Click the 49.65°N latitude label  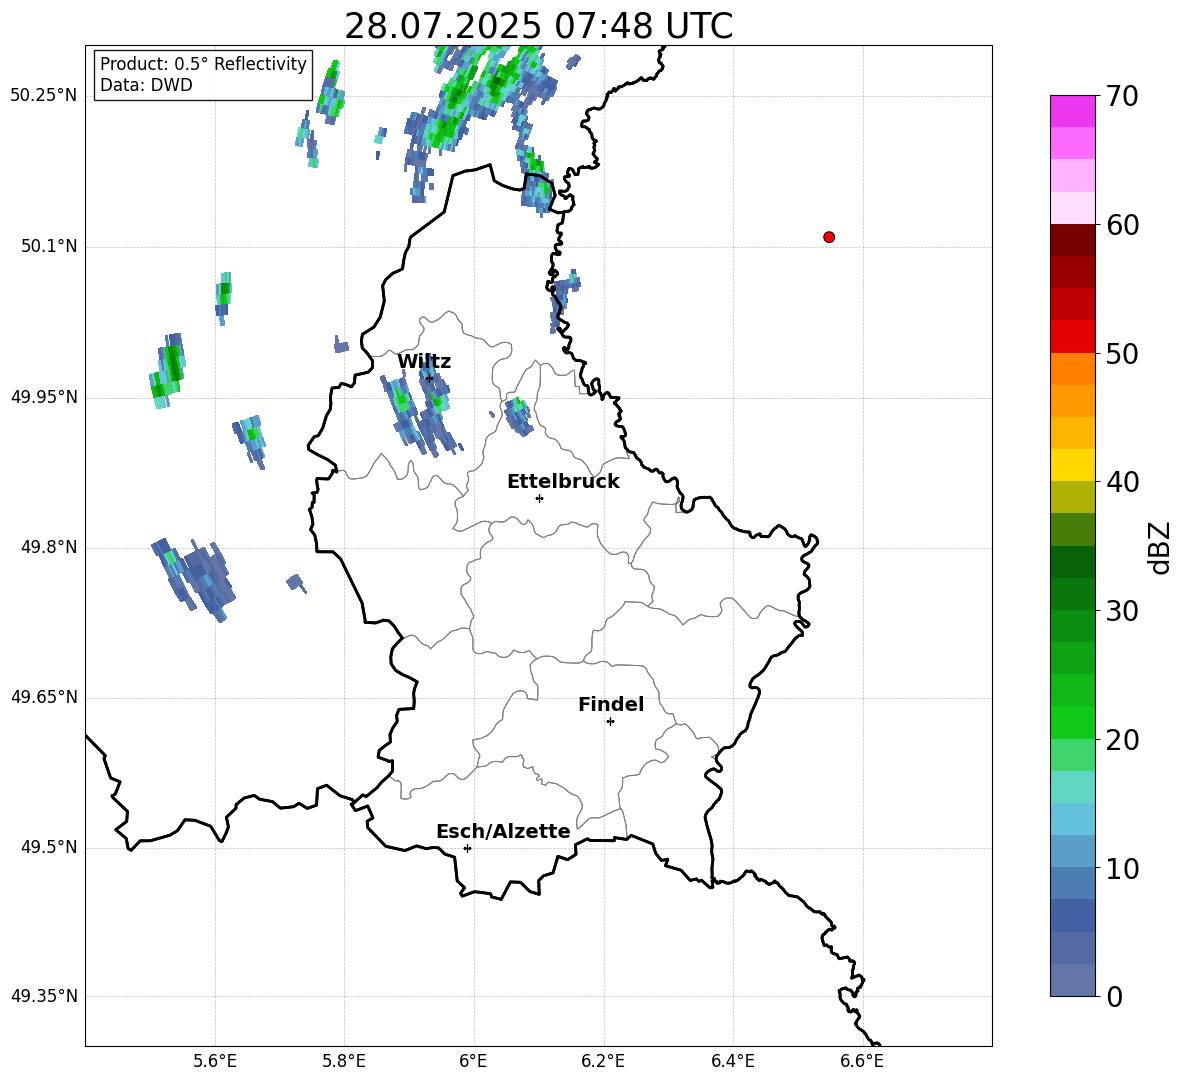pyautogui.click(x=44, y=697)
